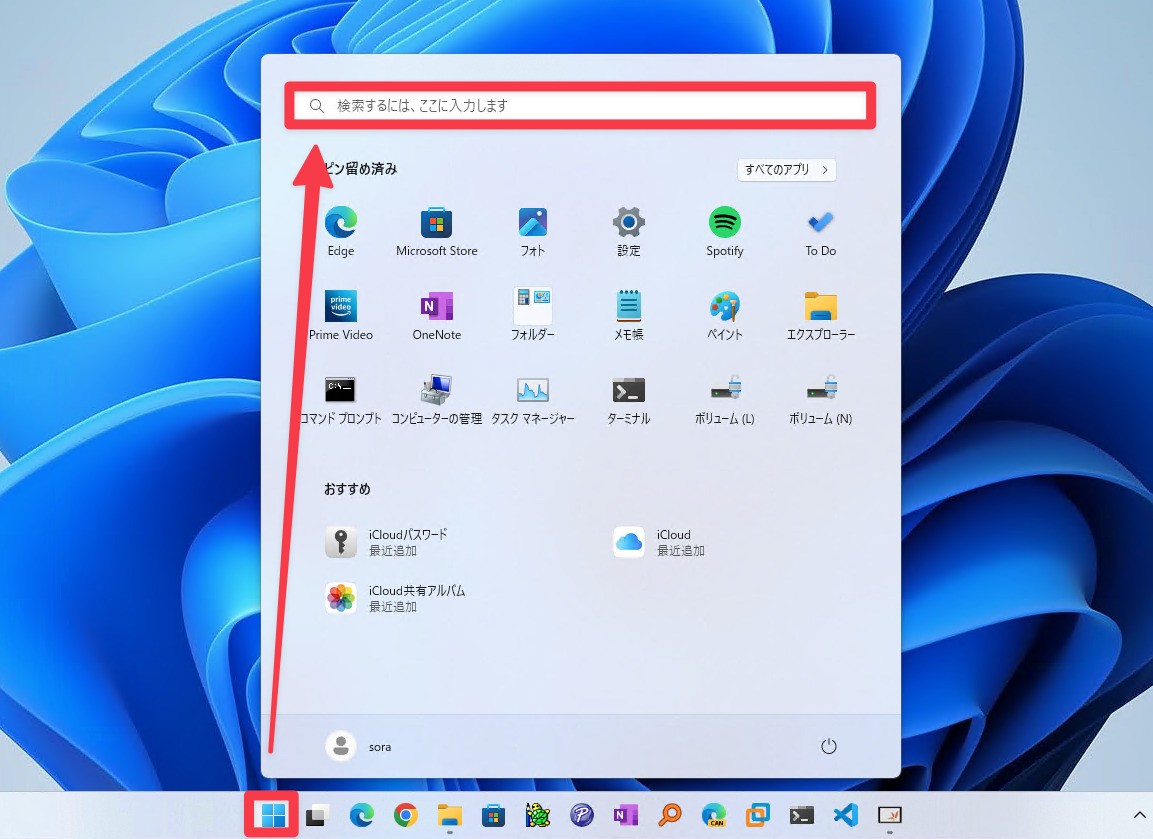Open the orange magnifier app on the taskbar

[670, 815]
